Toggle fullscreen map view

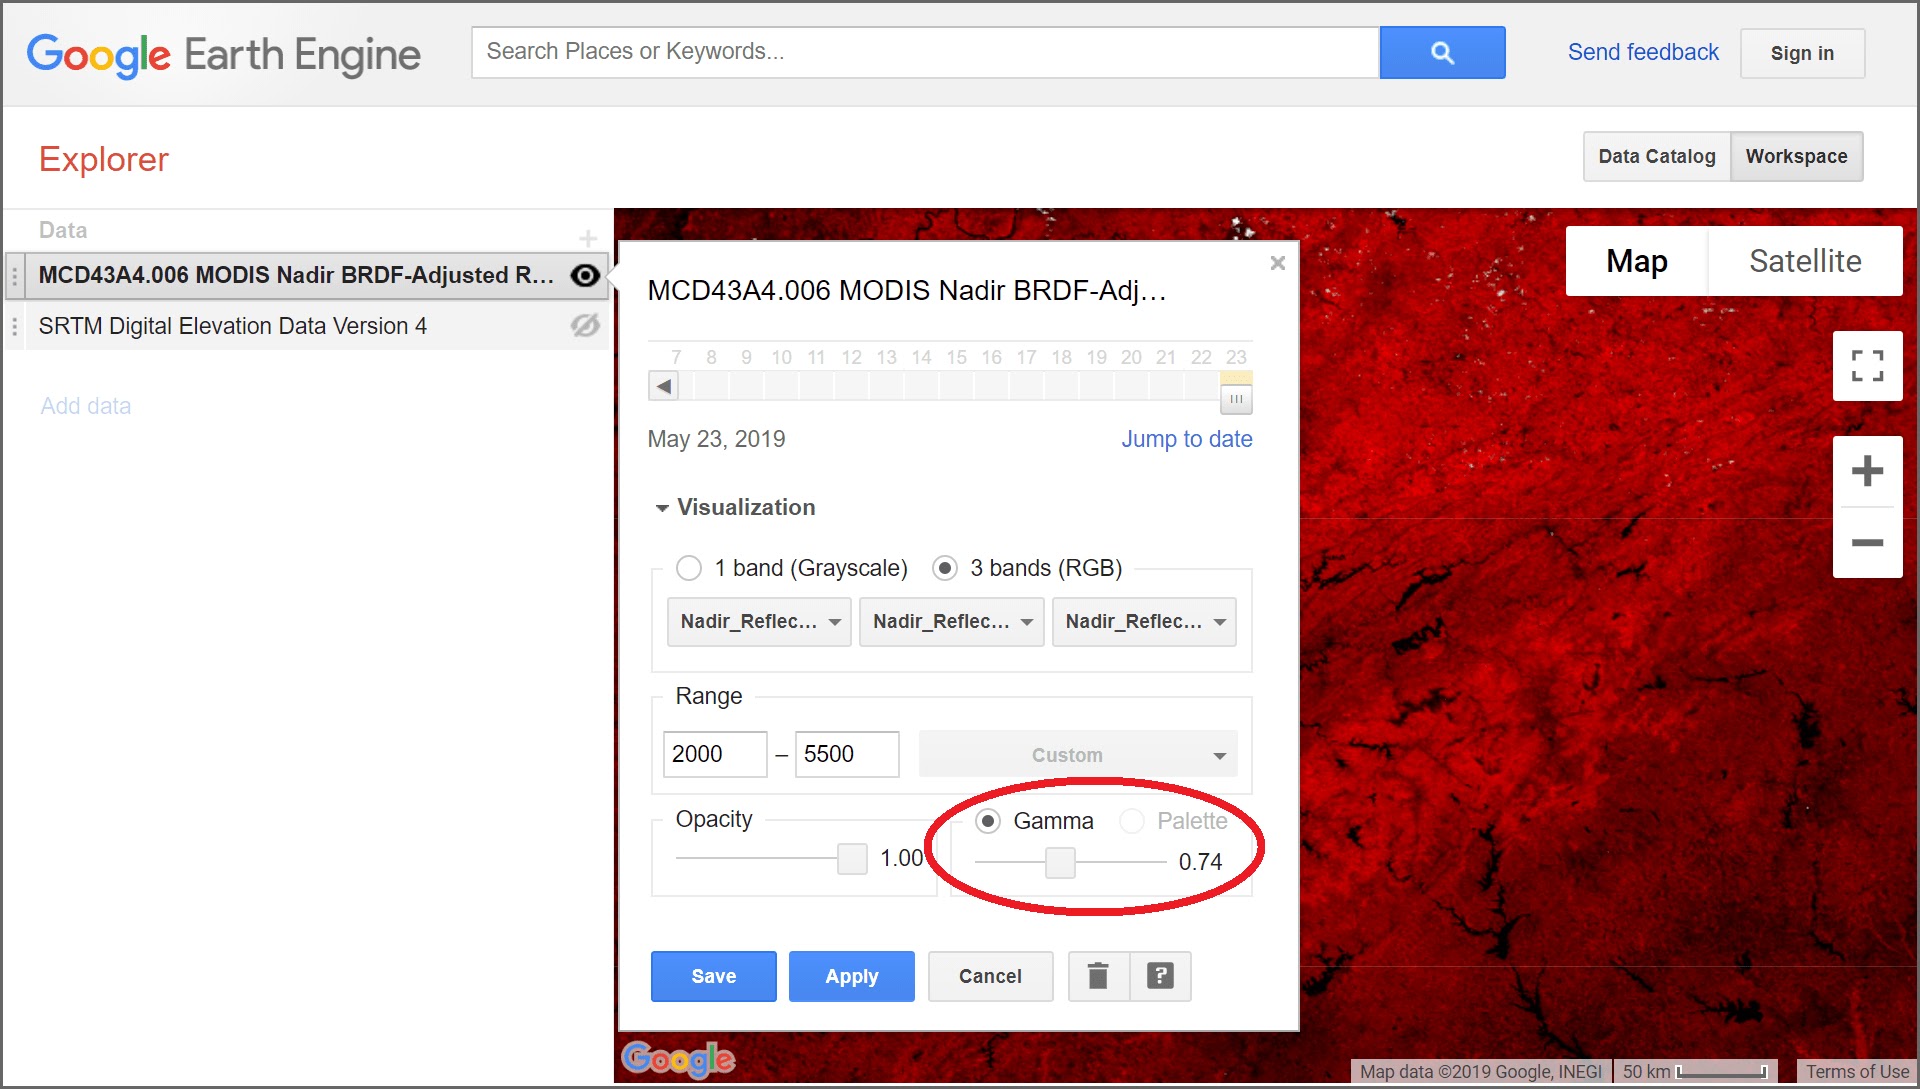point(1867,366)
